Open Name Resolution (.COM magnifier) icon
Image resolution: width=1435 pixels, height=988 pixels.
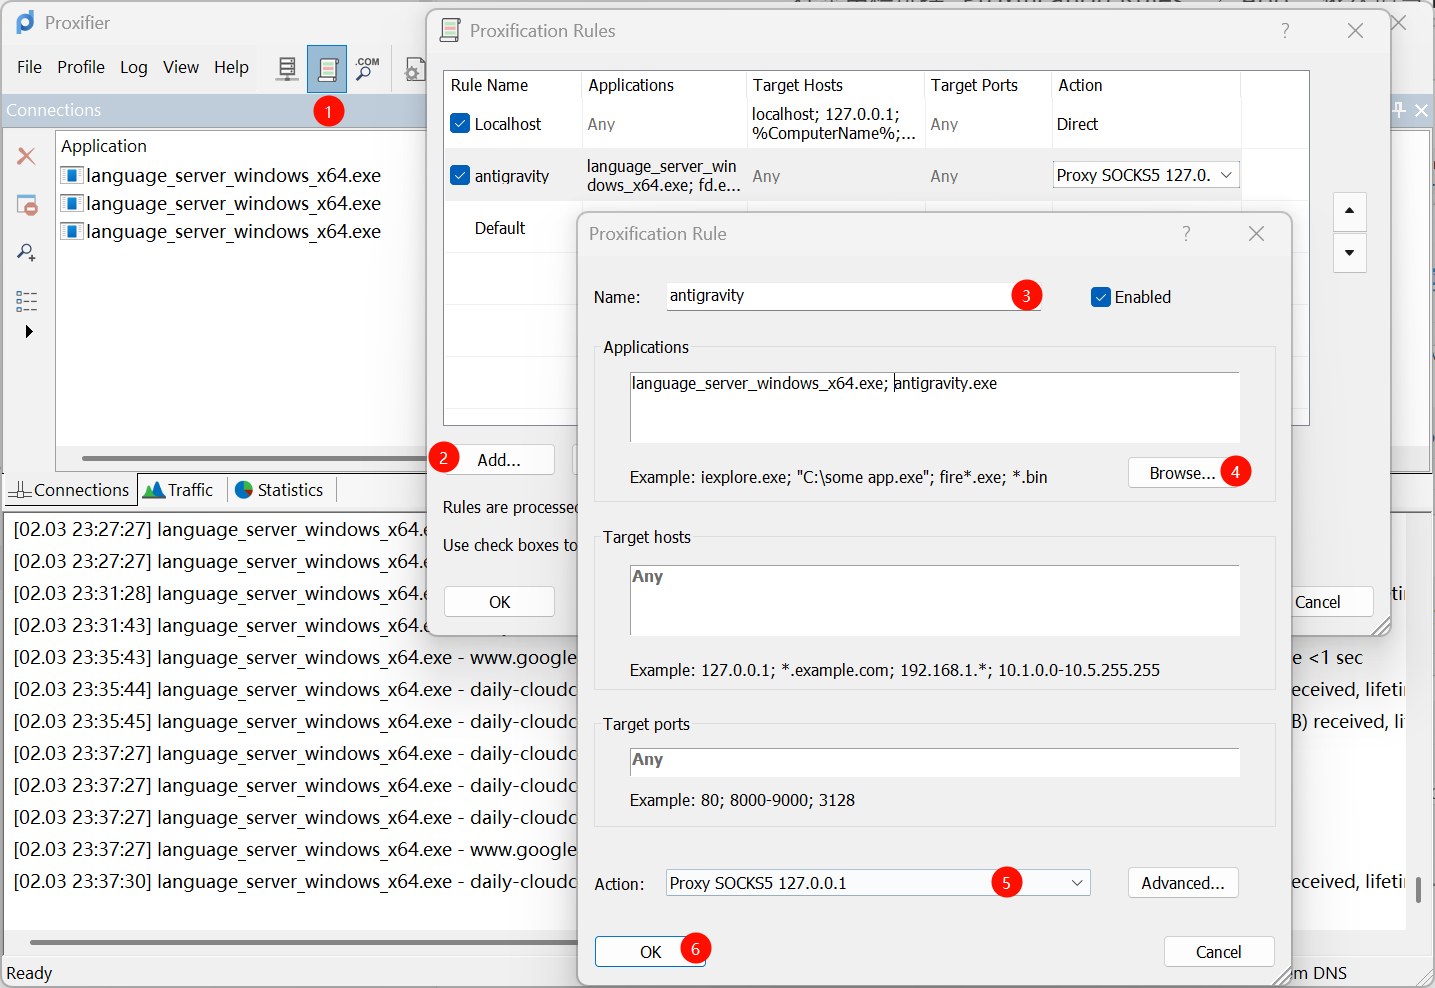tap(367, 68)
